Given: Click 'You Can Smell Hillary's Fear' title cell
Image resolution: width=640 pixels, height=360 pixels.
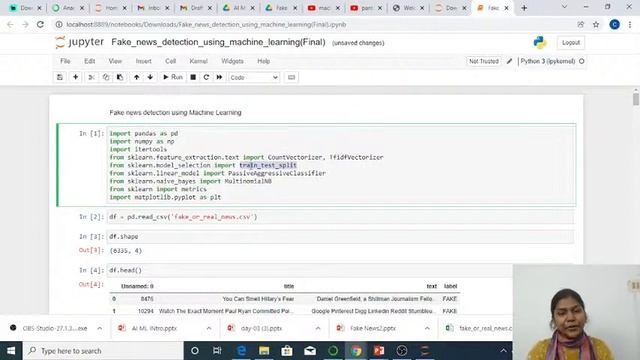Looking at the screenshot, I should [258, 299].
